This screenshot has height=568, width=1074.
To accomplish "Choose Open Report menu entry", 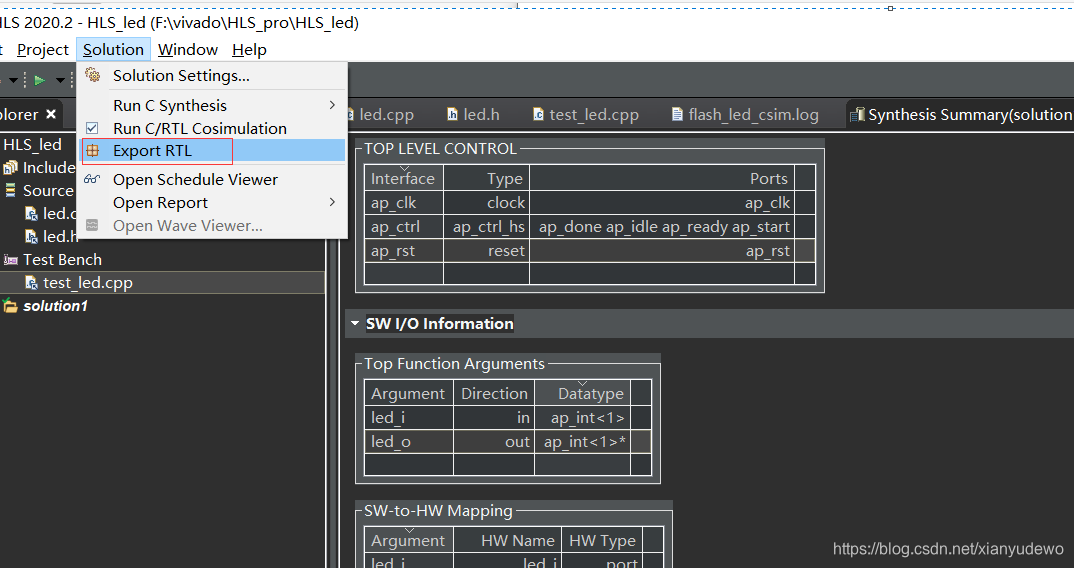I will pos(160,203).
